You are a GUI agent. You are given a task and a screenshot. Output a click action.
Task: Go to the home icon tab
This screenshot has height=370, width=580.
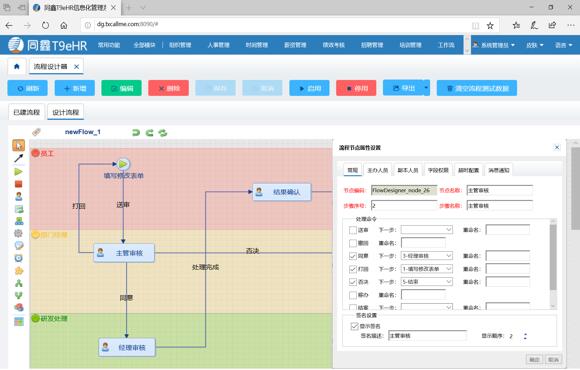pyautogui.click(x=17, y=67)
